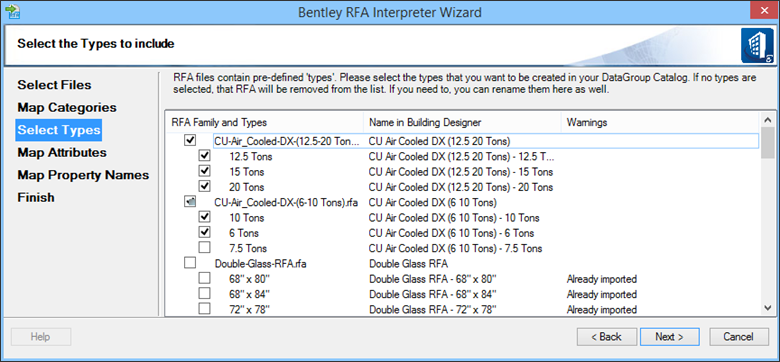Check the 72" x 78" type checkbox

pos(204,308)
